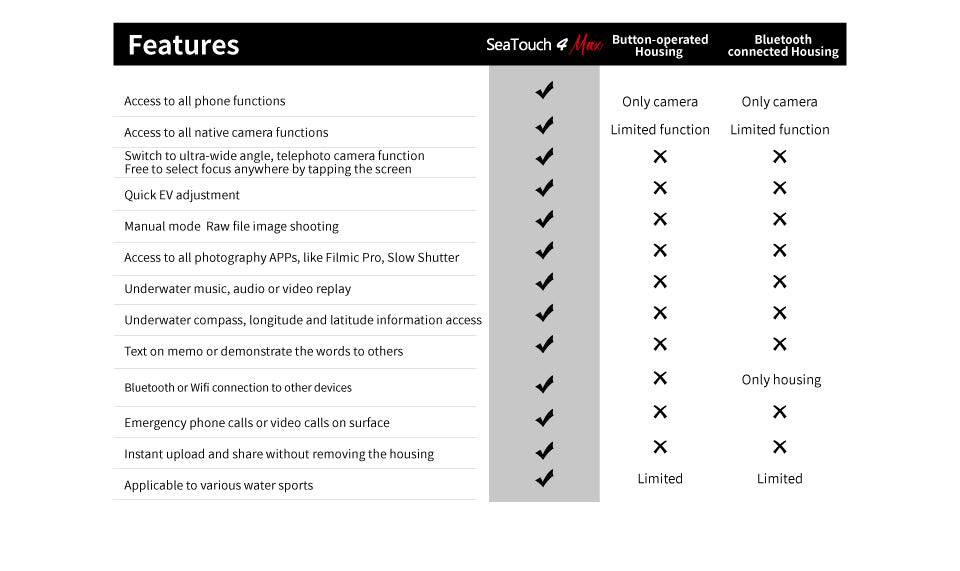This screenshot has width=960, height=571.
Task: Click 'Access to all native camera functions' text
Action: [226, 132]
